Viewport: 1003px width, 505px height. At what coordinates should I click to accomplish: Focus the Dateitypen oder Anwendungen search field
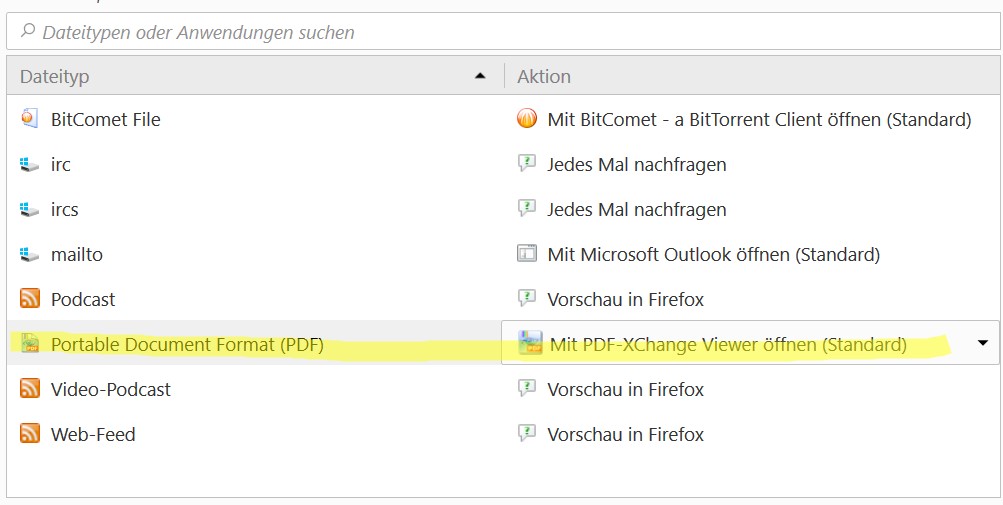(x=500, y=33)
